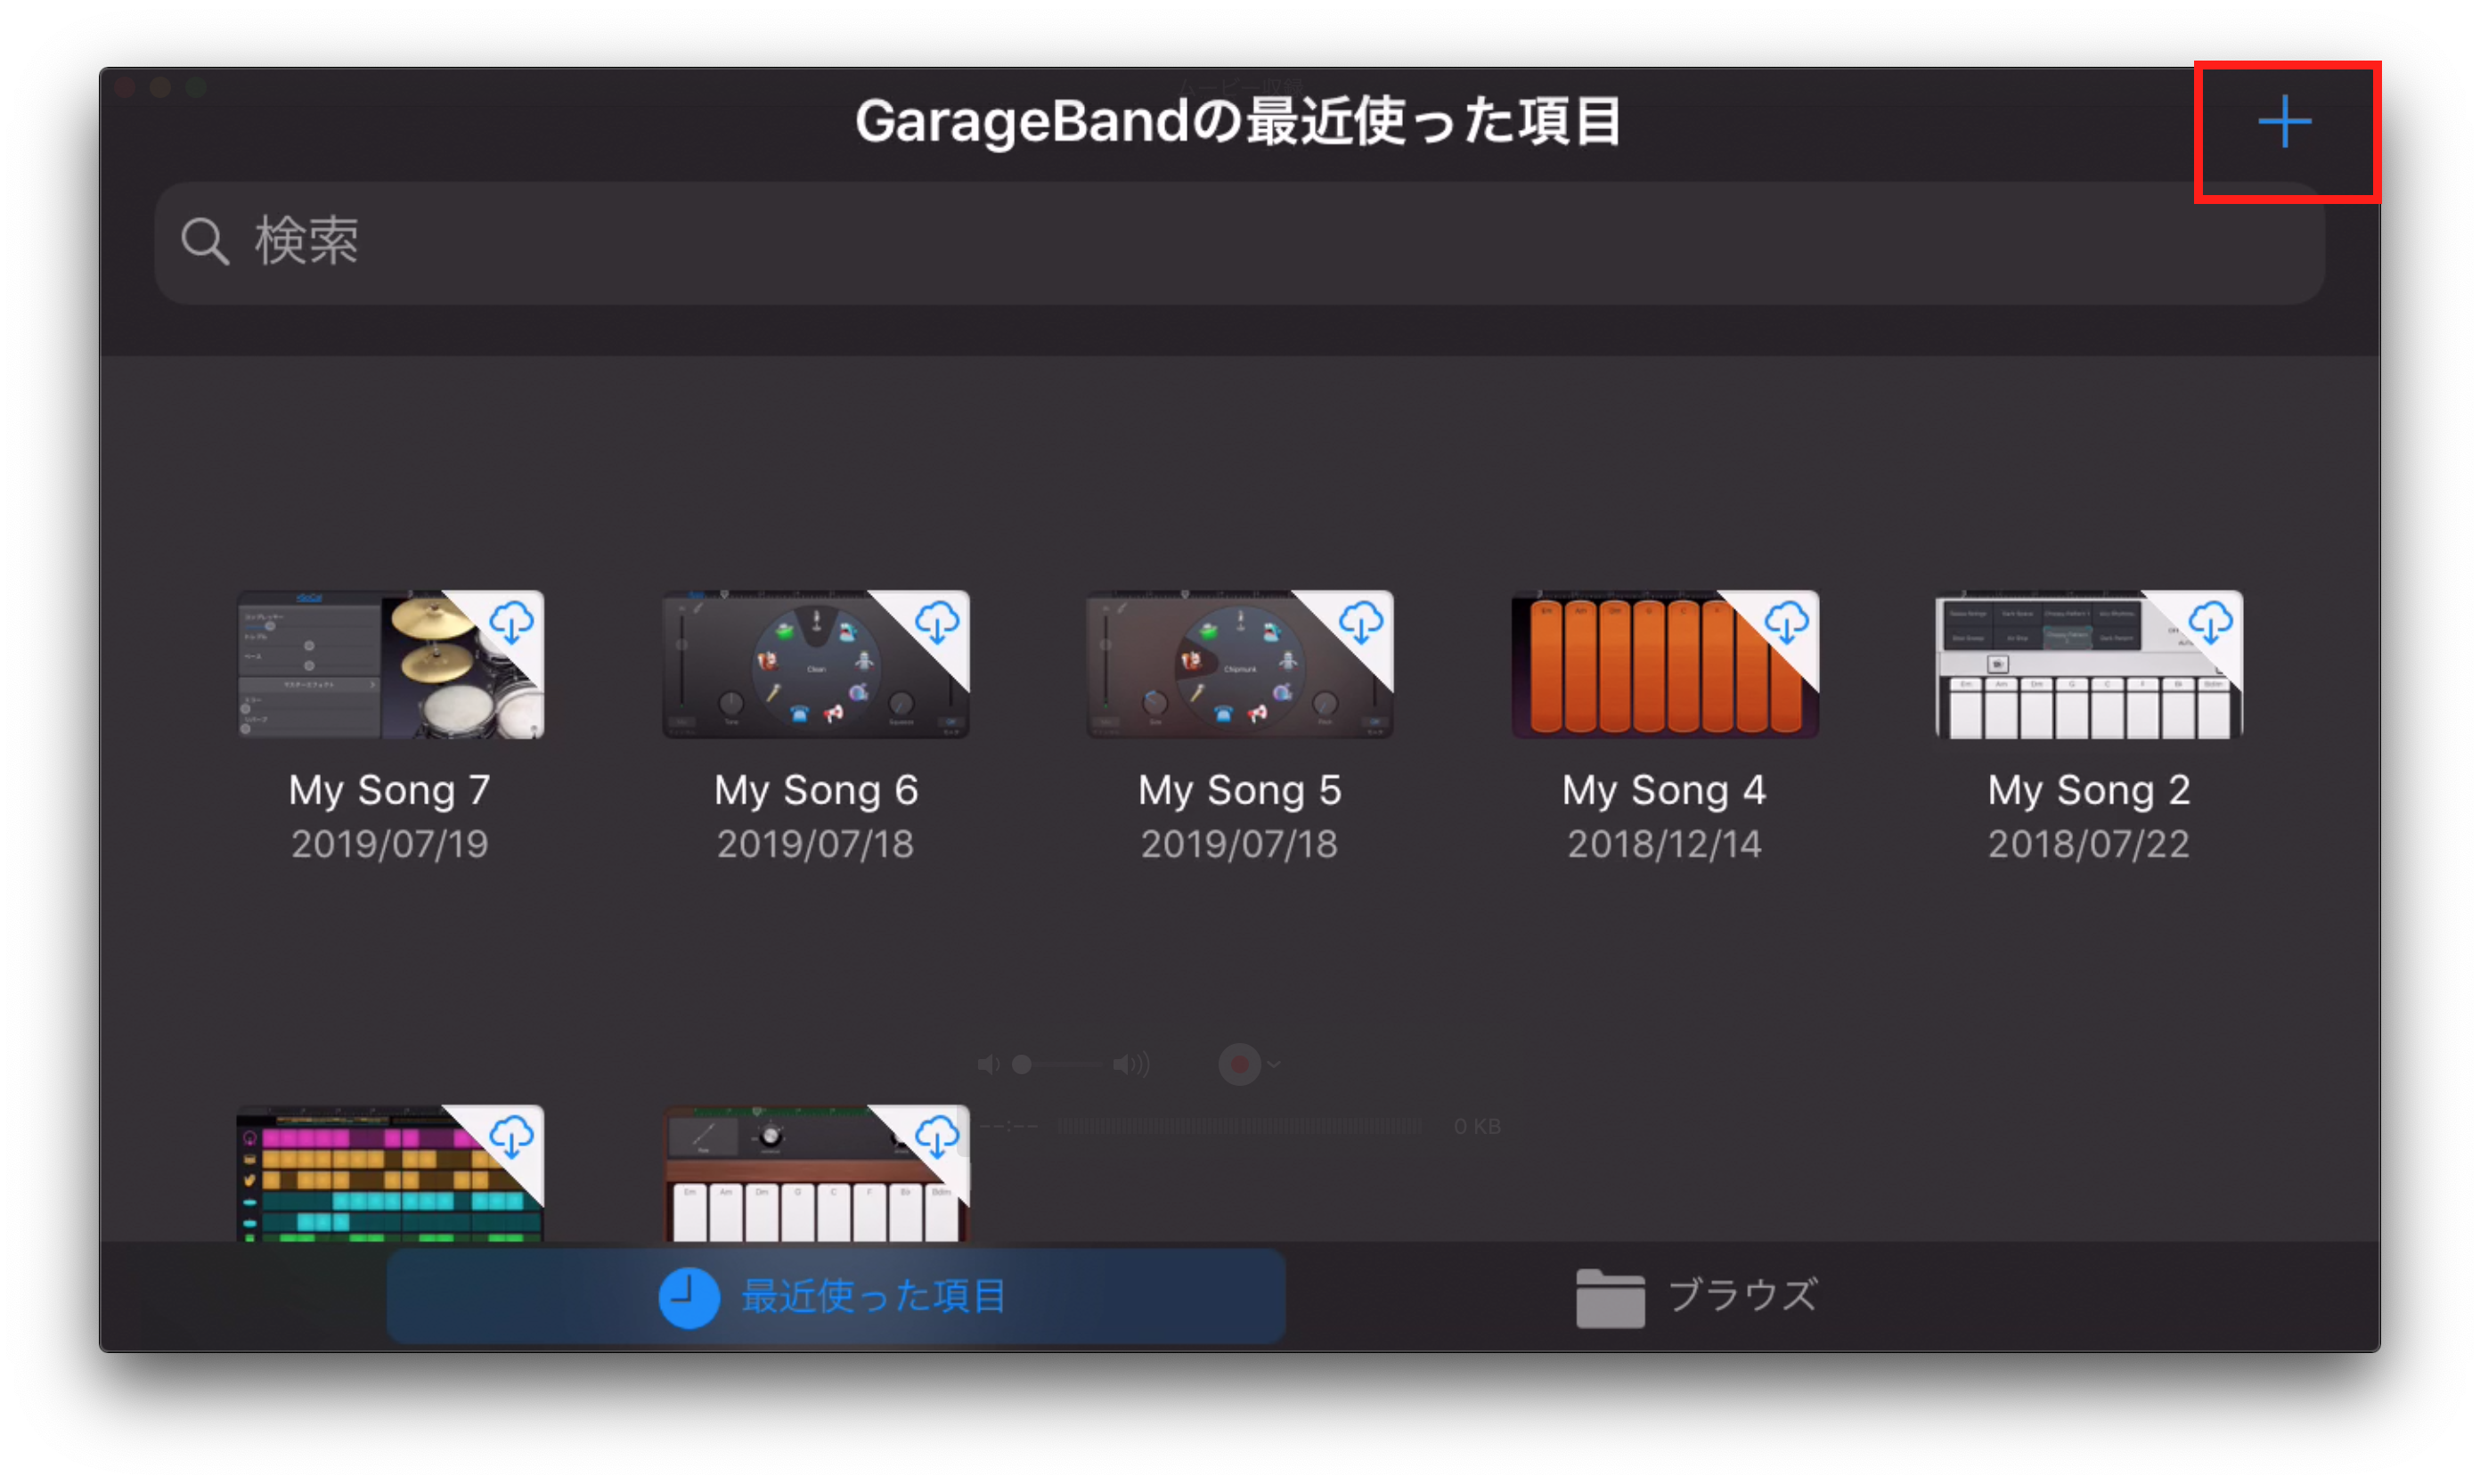The image size is (2480, 1484).
Task: Open the My Song 7 drum thumbnail
Action: (390, 664)
